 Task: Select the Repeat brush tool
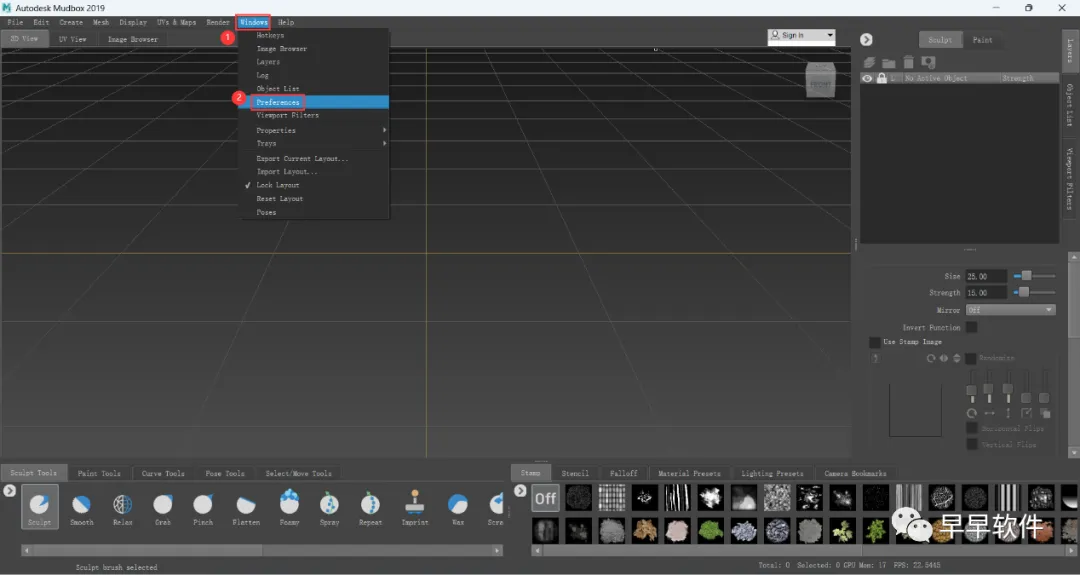[x=370, y=508]
